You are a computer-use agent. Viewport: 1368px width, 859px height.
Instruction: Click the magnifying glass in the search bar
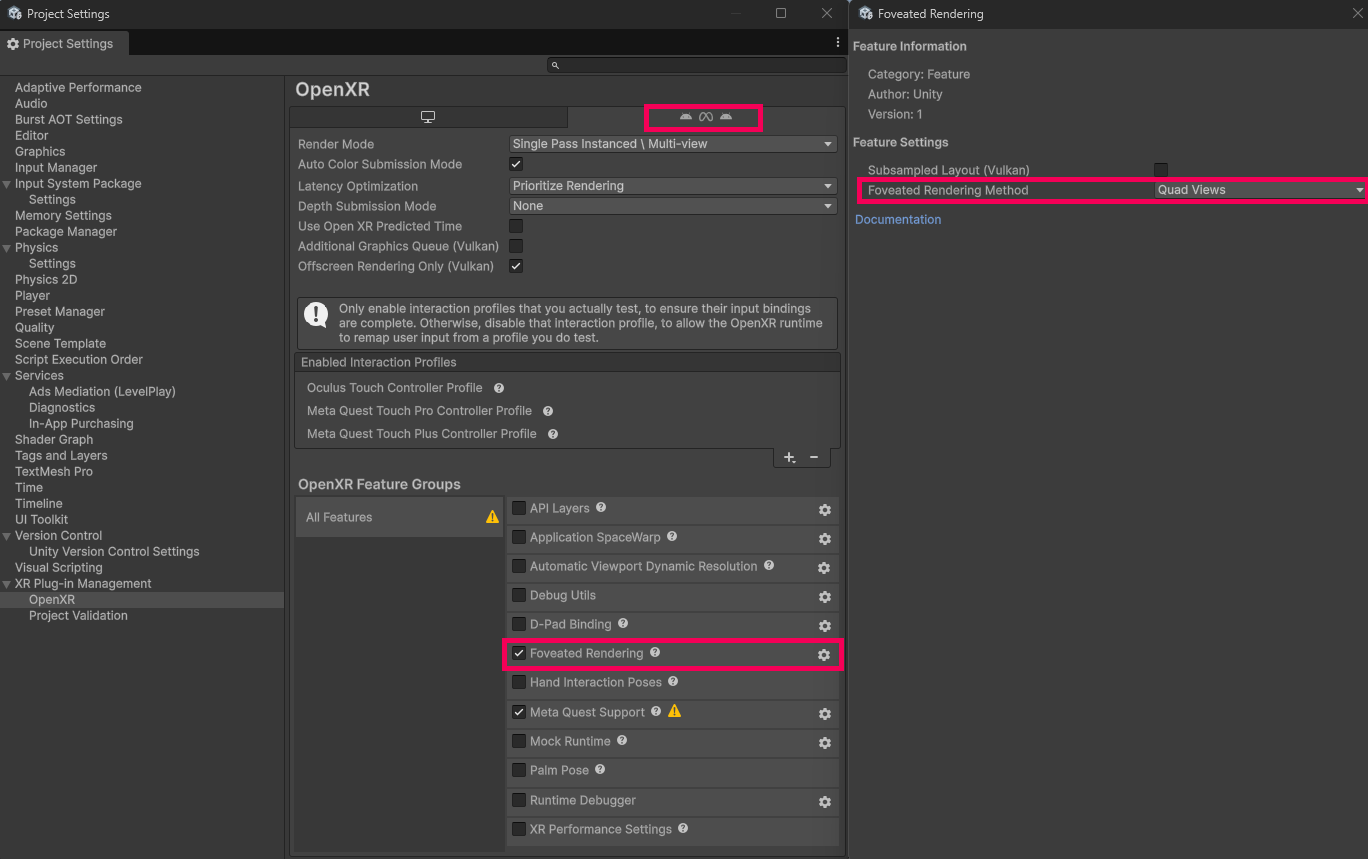pyautogui.click(x=555, y=64)
